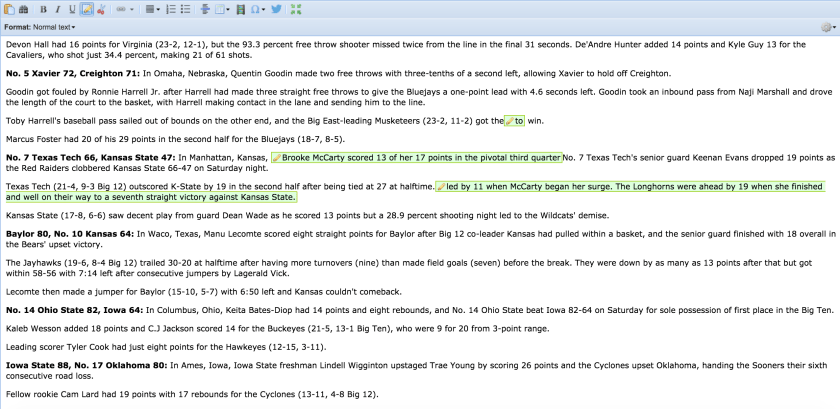Toggle bold formatting
The height and width of the screenshot is (409, 840).
pos(43,9)
